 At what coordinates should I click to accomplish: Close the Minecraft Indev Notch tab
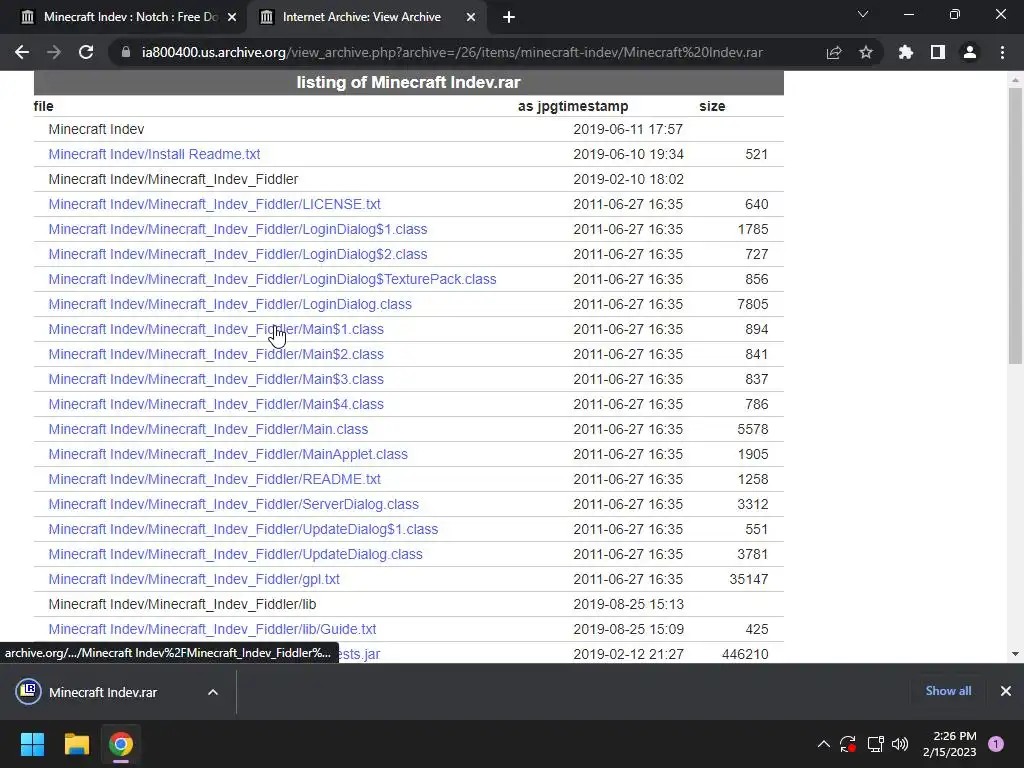232,17
